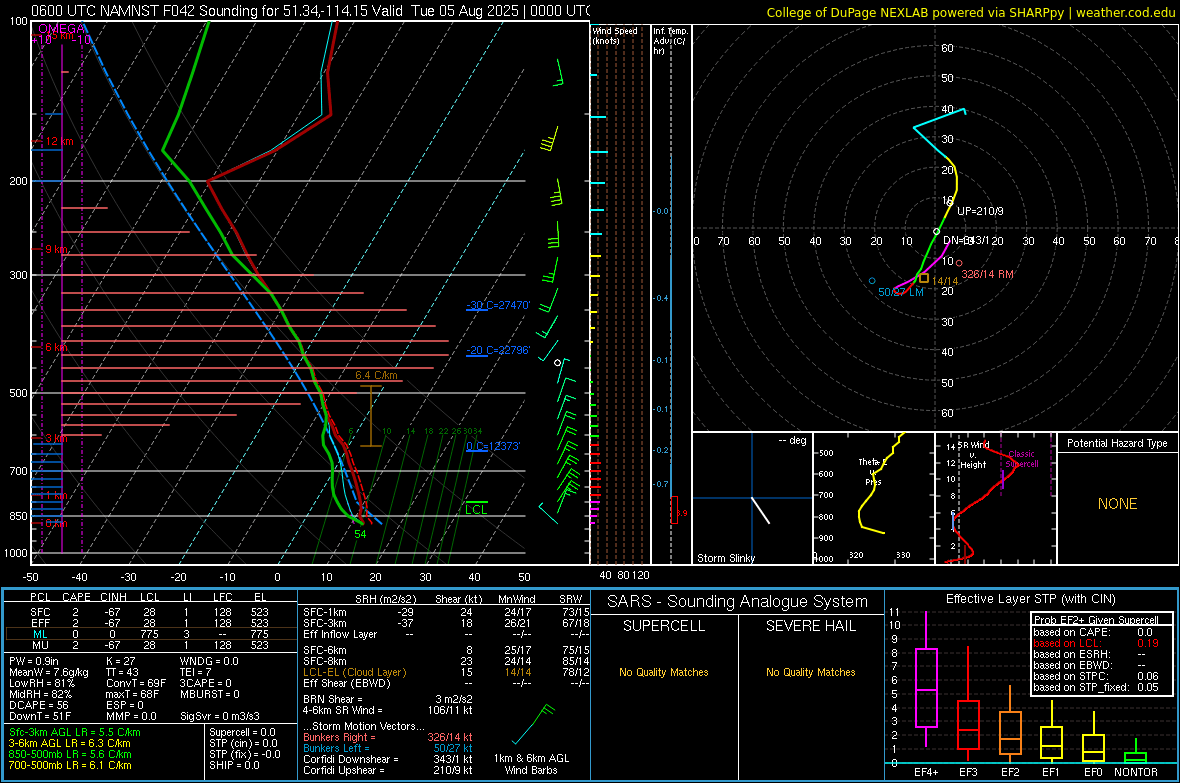Select the SFC-6km kinematics row
Viewport: 1180px width, 783px height.
click(x=446, y=650)
